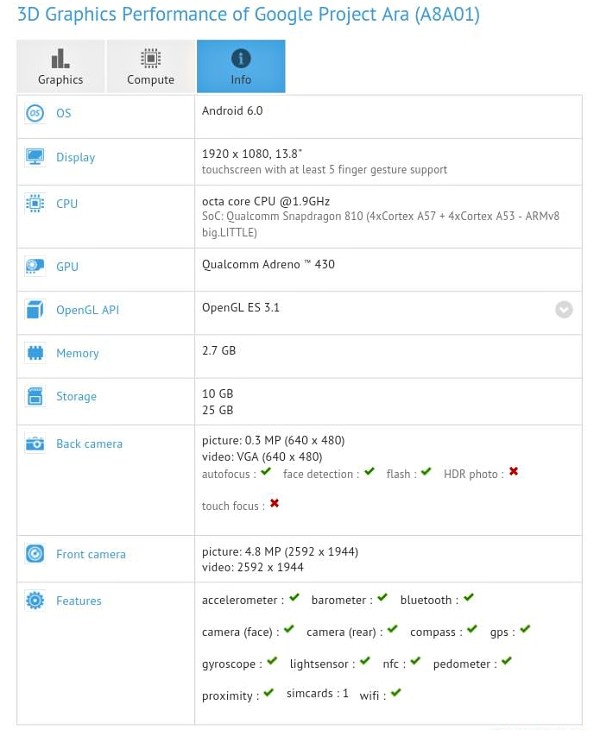The height and width of the screenshot is (730, 600).
Task: Click the bar chart icon in Graphics tab
Action: pyautogui.click(x=61, y=59)
